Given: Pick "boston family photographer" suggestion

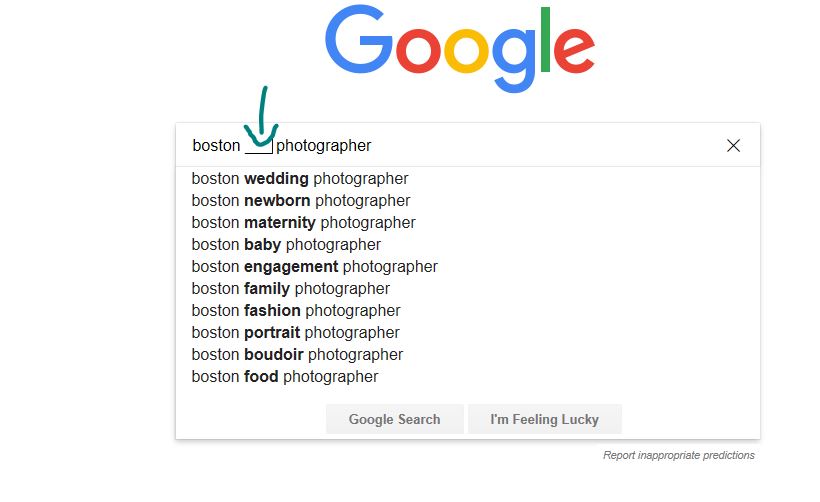Looking at the screenshot, I should point(468,288).
